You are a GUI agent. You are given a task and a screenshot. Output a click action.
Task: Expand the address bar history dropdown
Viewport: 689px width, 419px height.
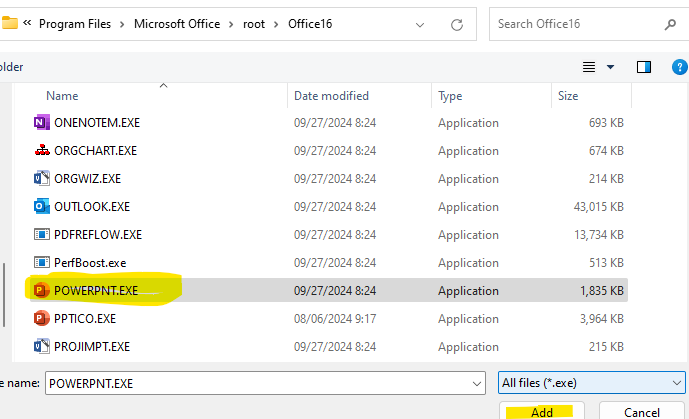pos(420,25)
